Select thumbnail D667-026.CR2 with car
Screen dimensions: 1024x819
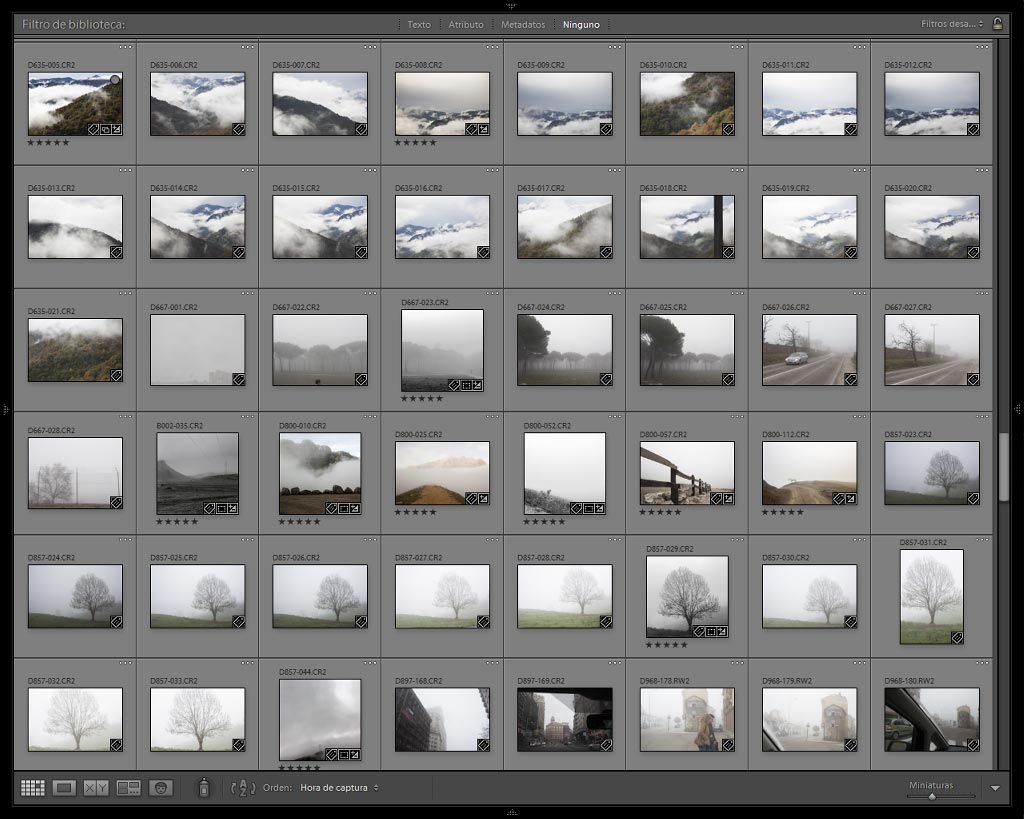pos(809,350)
